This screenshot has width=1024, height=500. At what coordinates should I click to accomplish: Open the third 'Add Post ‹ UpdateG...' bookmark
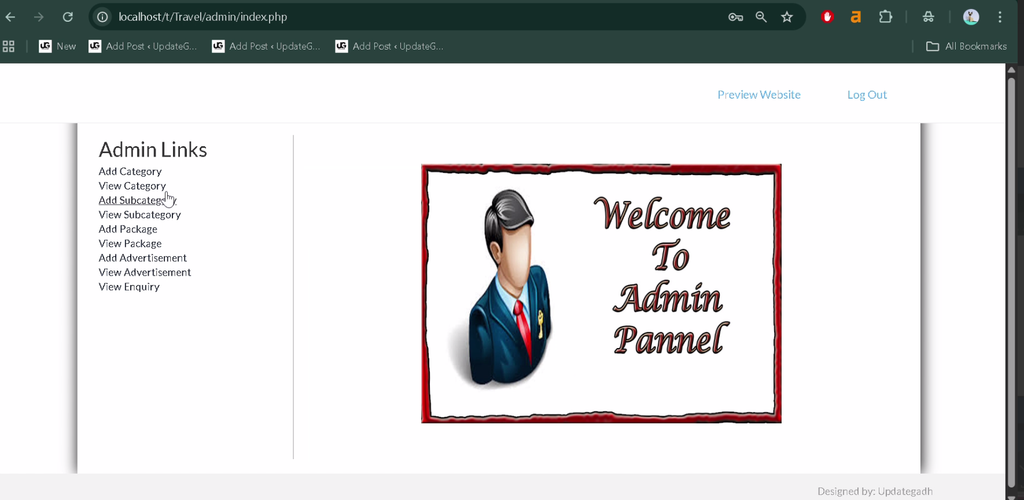pyautogui.click(x=389, y=46)
